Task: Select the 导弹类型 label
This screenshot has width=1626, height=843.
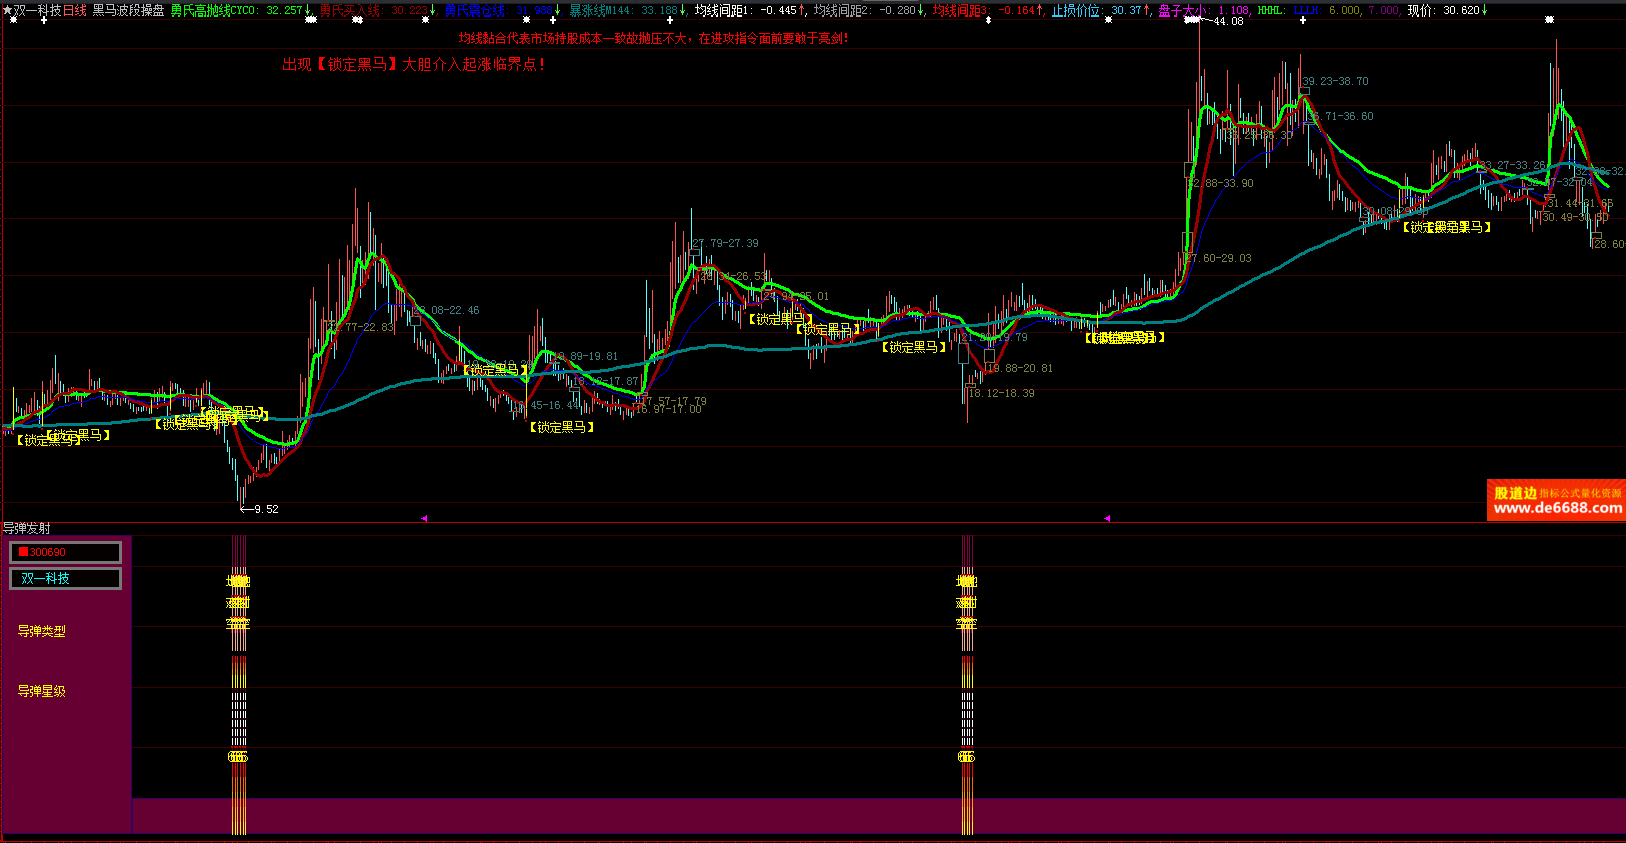Action: point(41,631)
